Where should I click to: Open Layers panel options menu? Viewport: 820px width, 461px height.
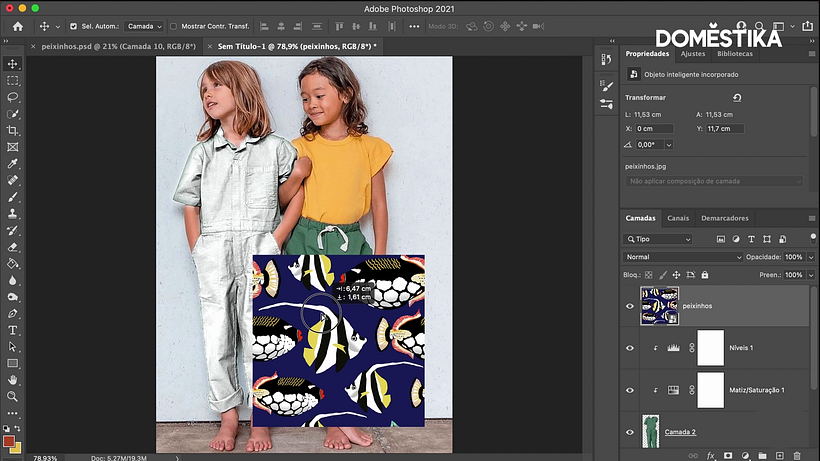812,218
